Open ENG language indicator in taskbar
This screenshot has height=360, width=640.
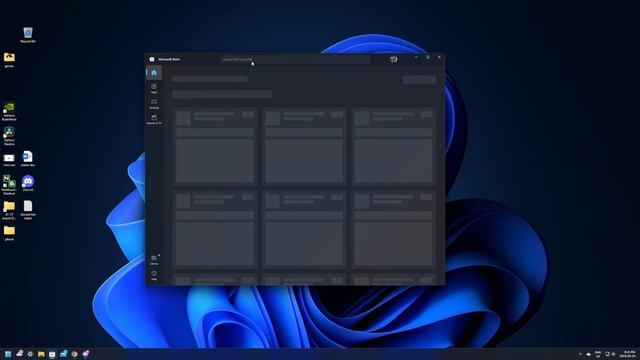point(598,354)
